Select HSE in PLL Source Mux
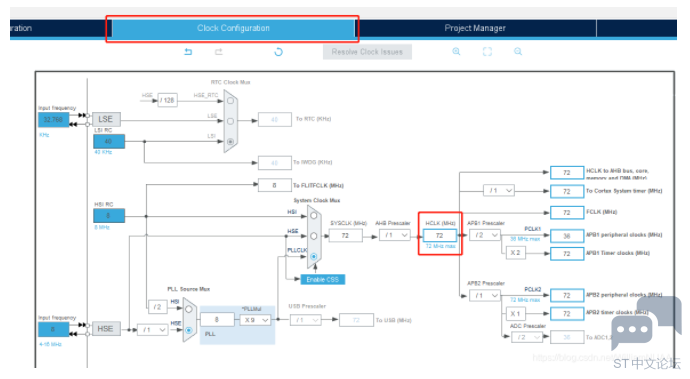 coord(189,330)
